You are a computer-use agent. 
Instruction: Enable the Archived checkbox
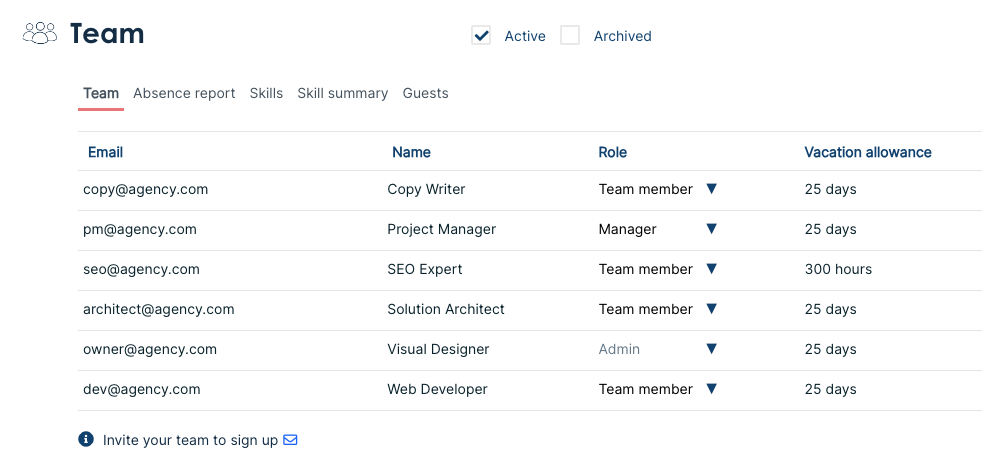(570, 36)
